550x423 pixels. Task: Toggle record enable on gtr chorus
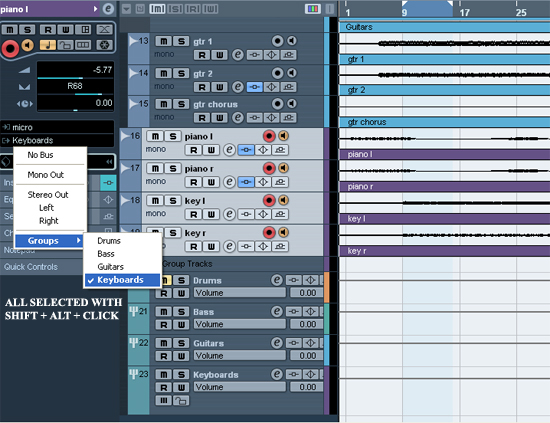click(x=277, y=103)
